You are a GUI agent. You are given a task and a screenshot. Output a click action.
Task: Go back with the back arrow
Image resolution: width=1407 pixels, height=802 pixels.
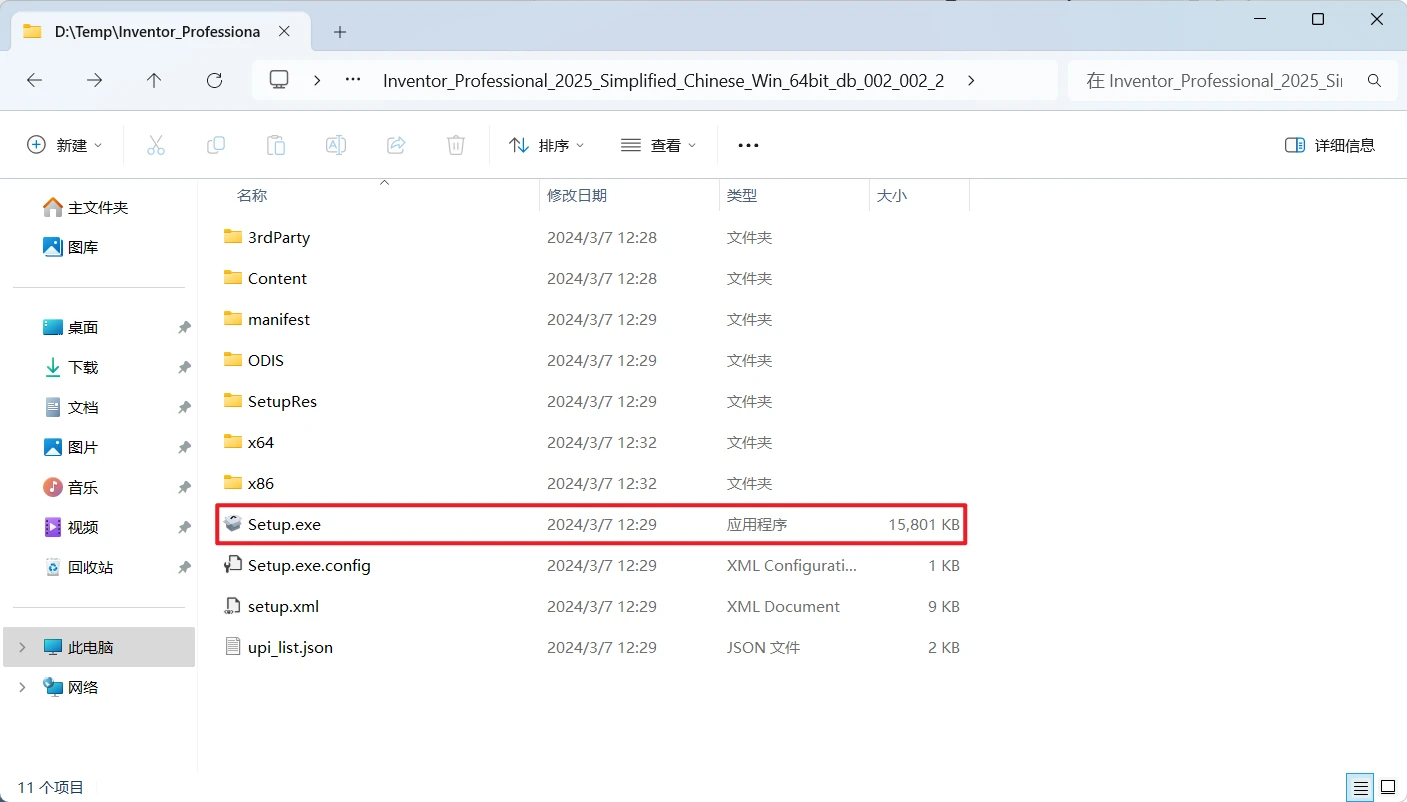35,80
